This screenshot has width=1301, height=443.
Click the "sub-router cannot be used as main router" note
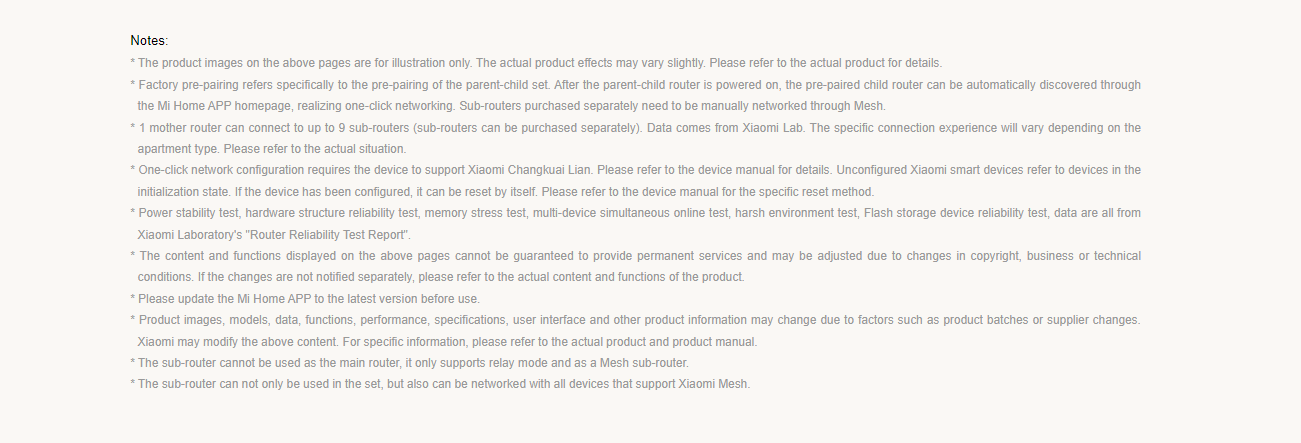(x=410, y=363)
